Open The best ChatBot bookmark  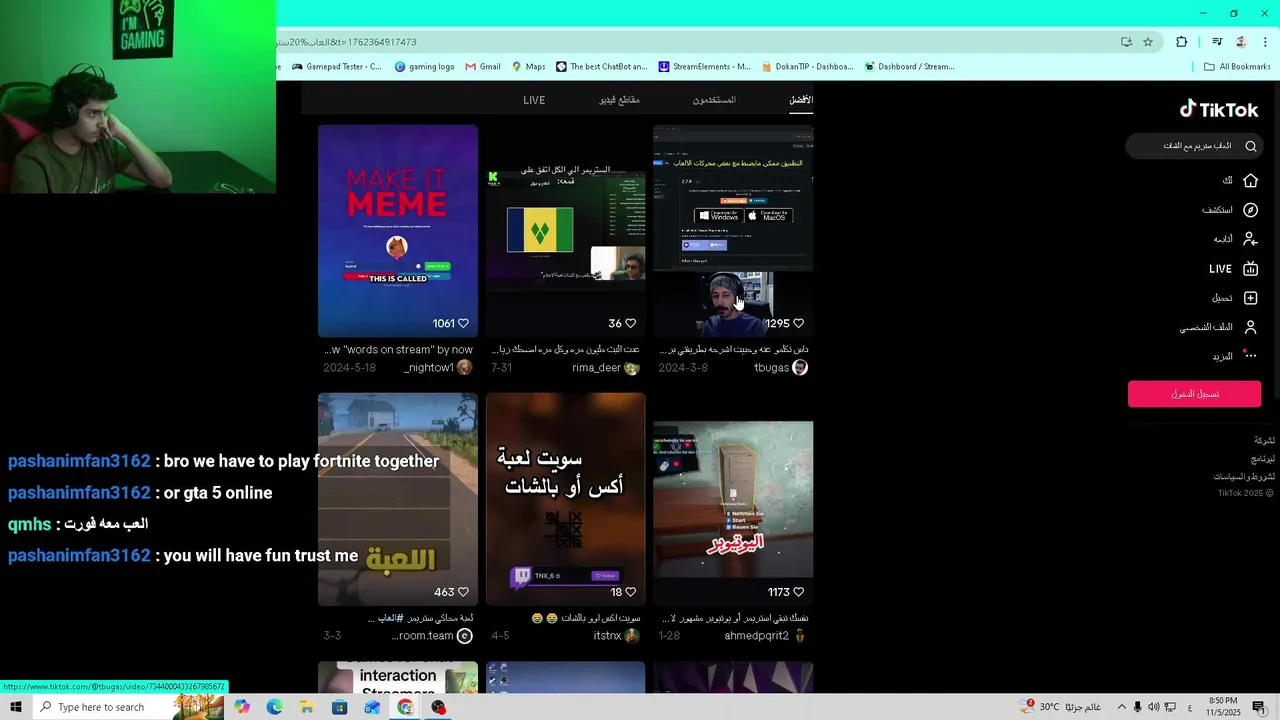pyautogui.click(x=602, y=67)
